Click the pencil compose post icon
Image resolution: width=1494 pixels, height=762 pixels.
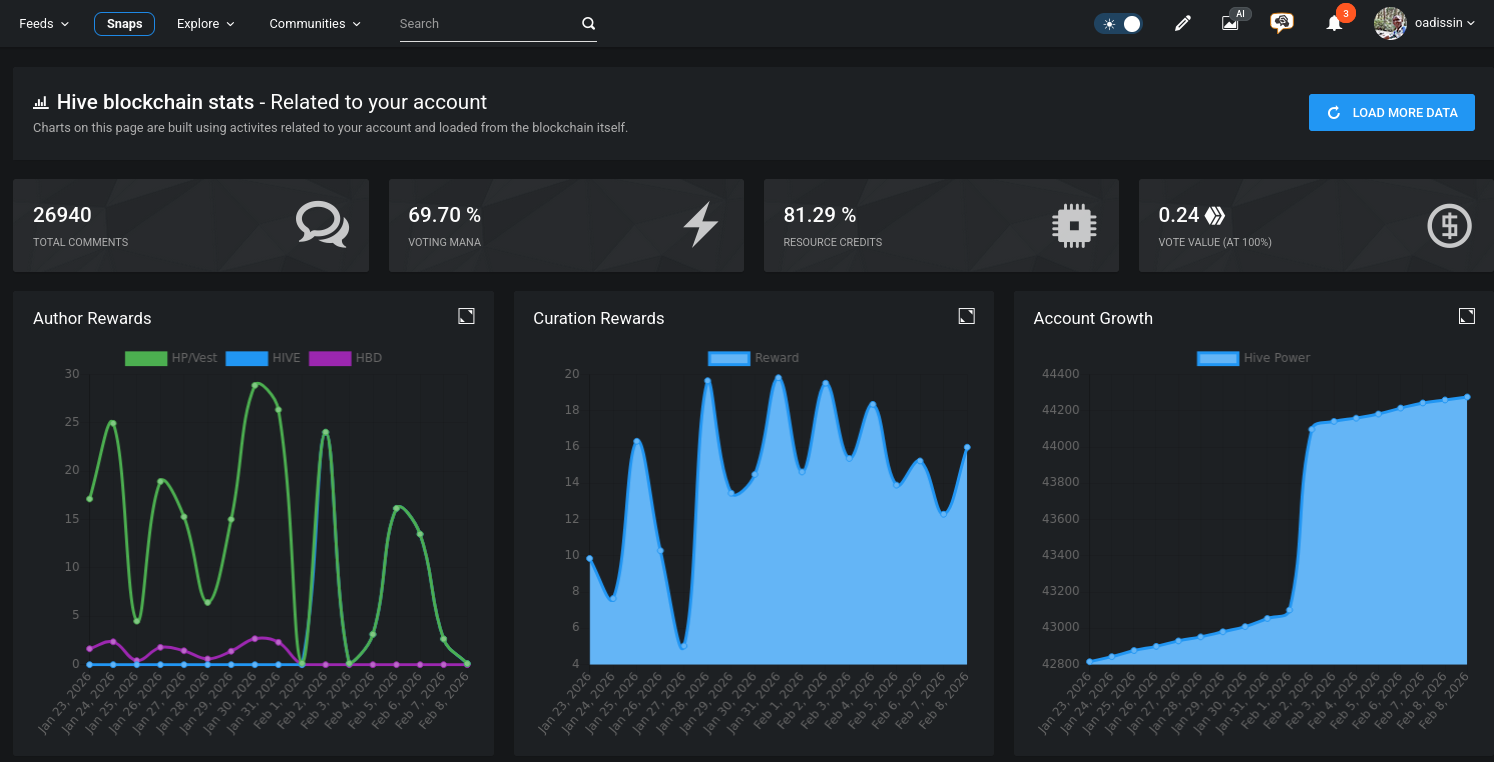coord(1183,24)
